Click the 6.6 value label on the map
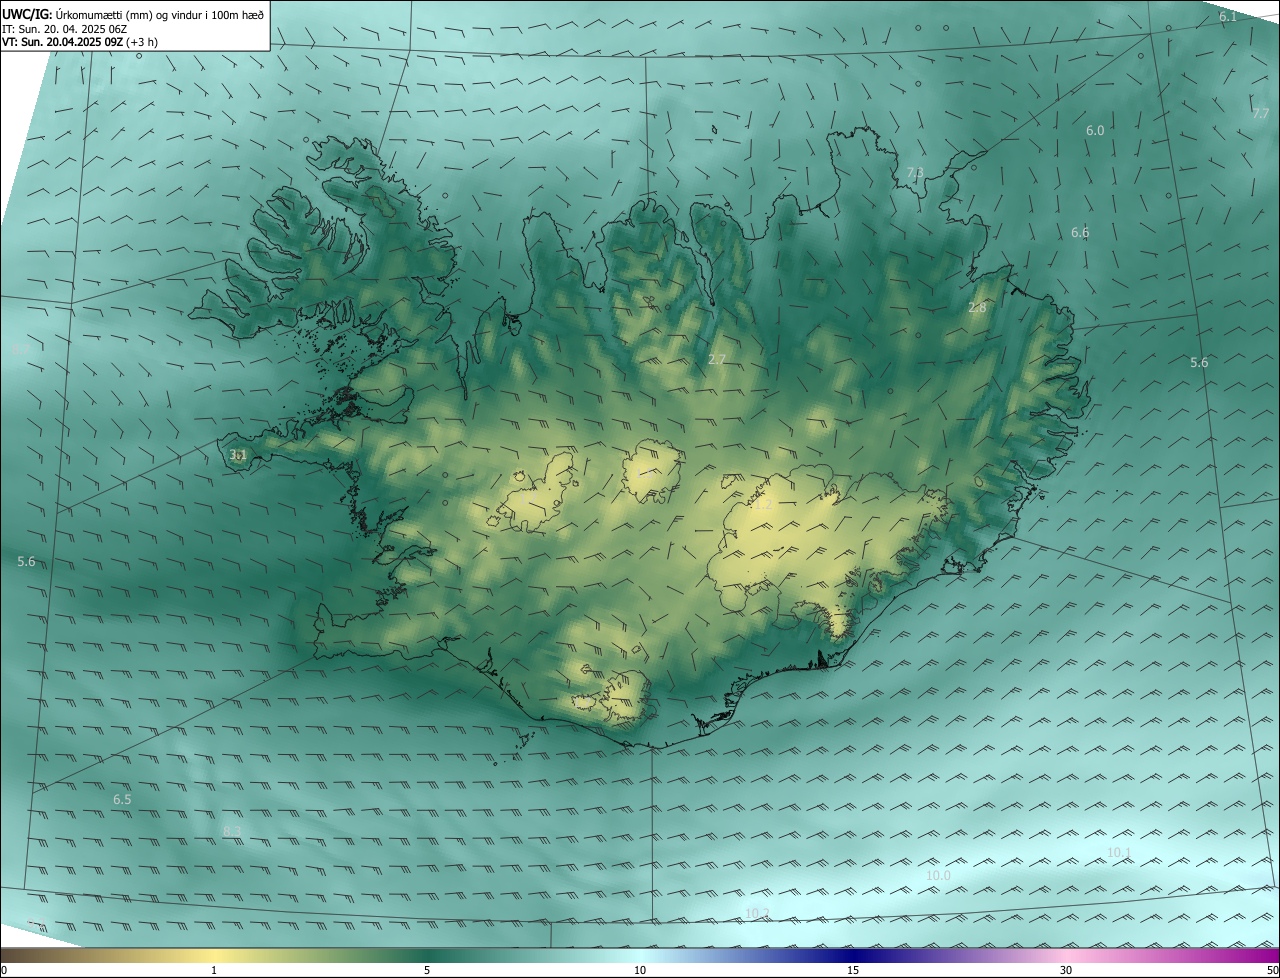The height and width of the screenshot is (978, 1280). (1080, 233)
